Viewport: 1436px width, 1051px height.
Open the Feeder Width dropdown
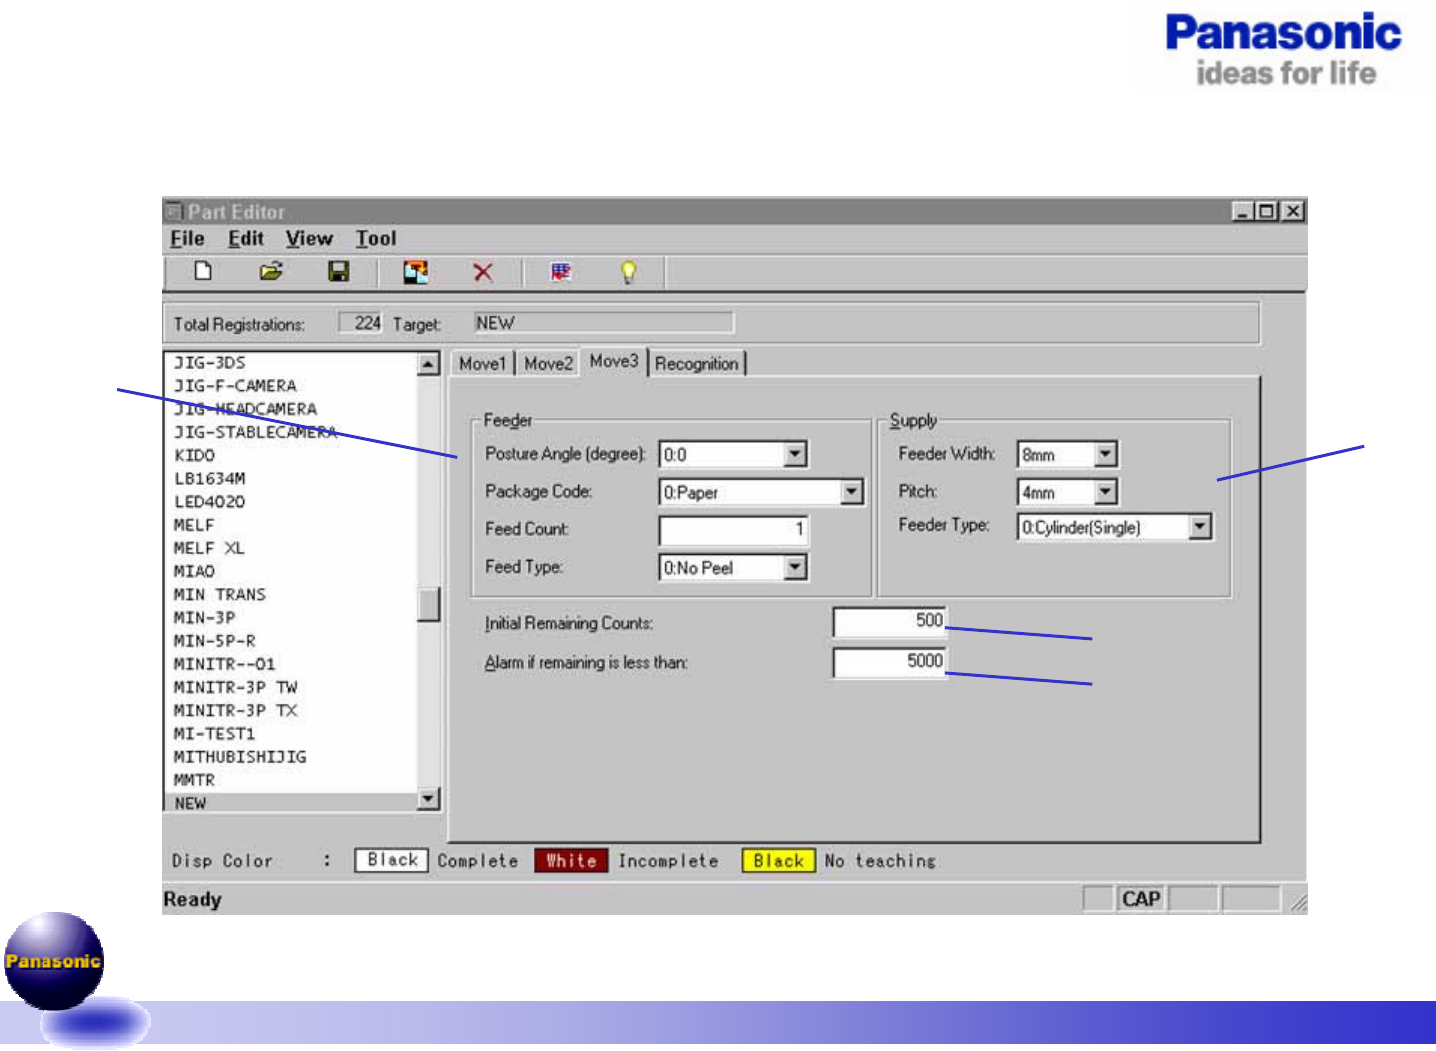1105,455
